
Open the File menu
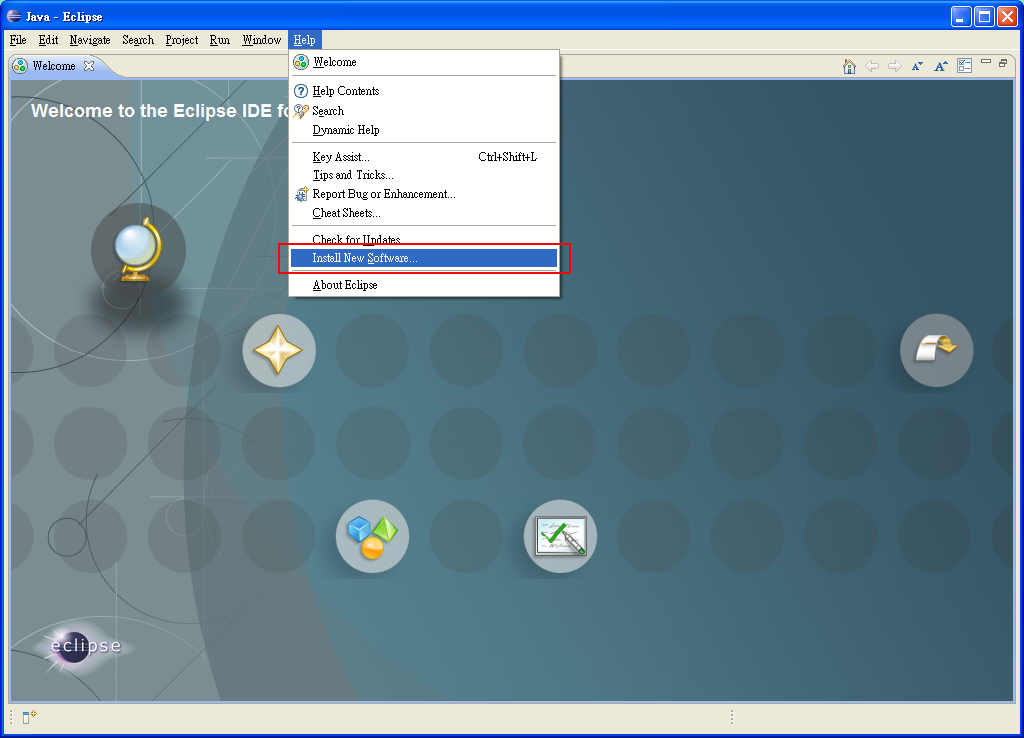[x=18, y=40]
